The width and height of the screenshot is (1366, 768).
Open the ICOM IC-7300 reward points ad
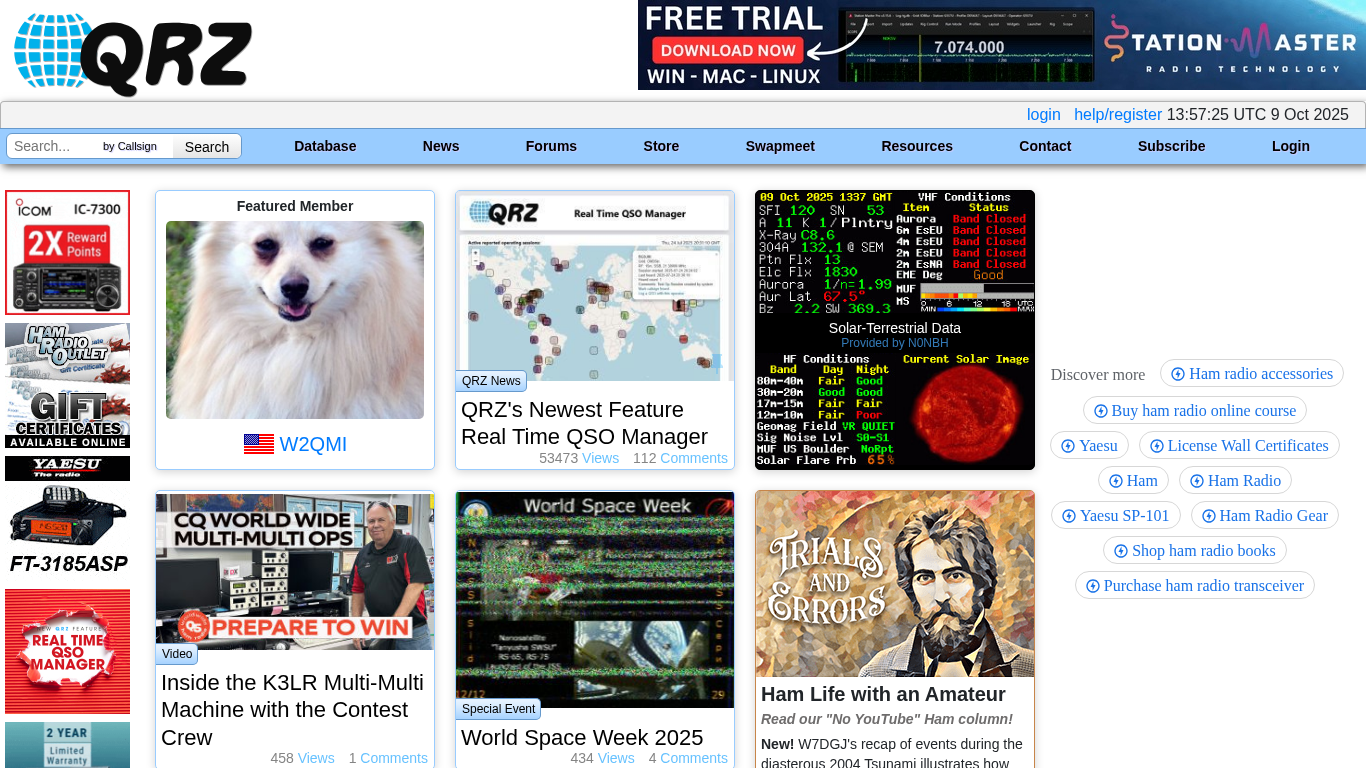pos(67,253)
